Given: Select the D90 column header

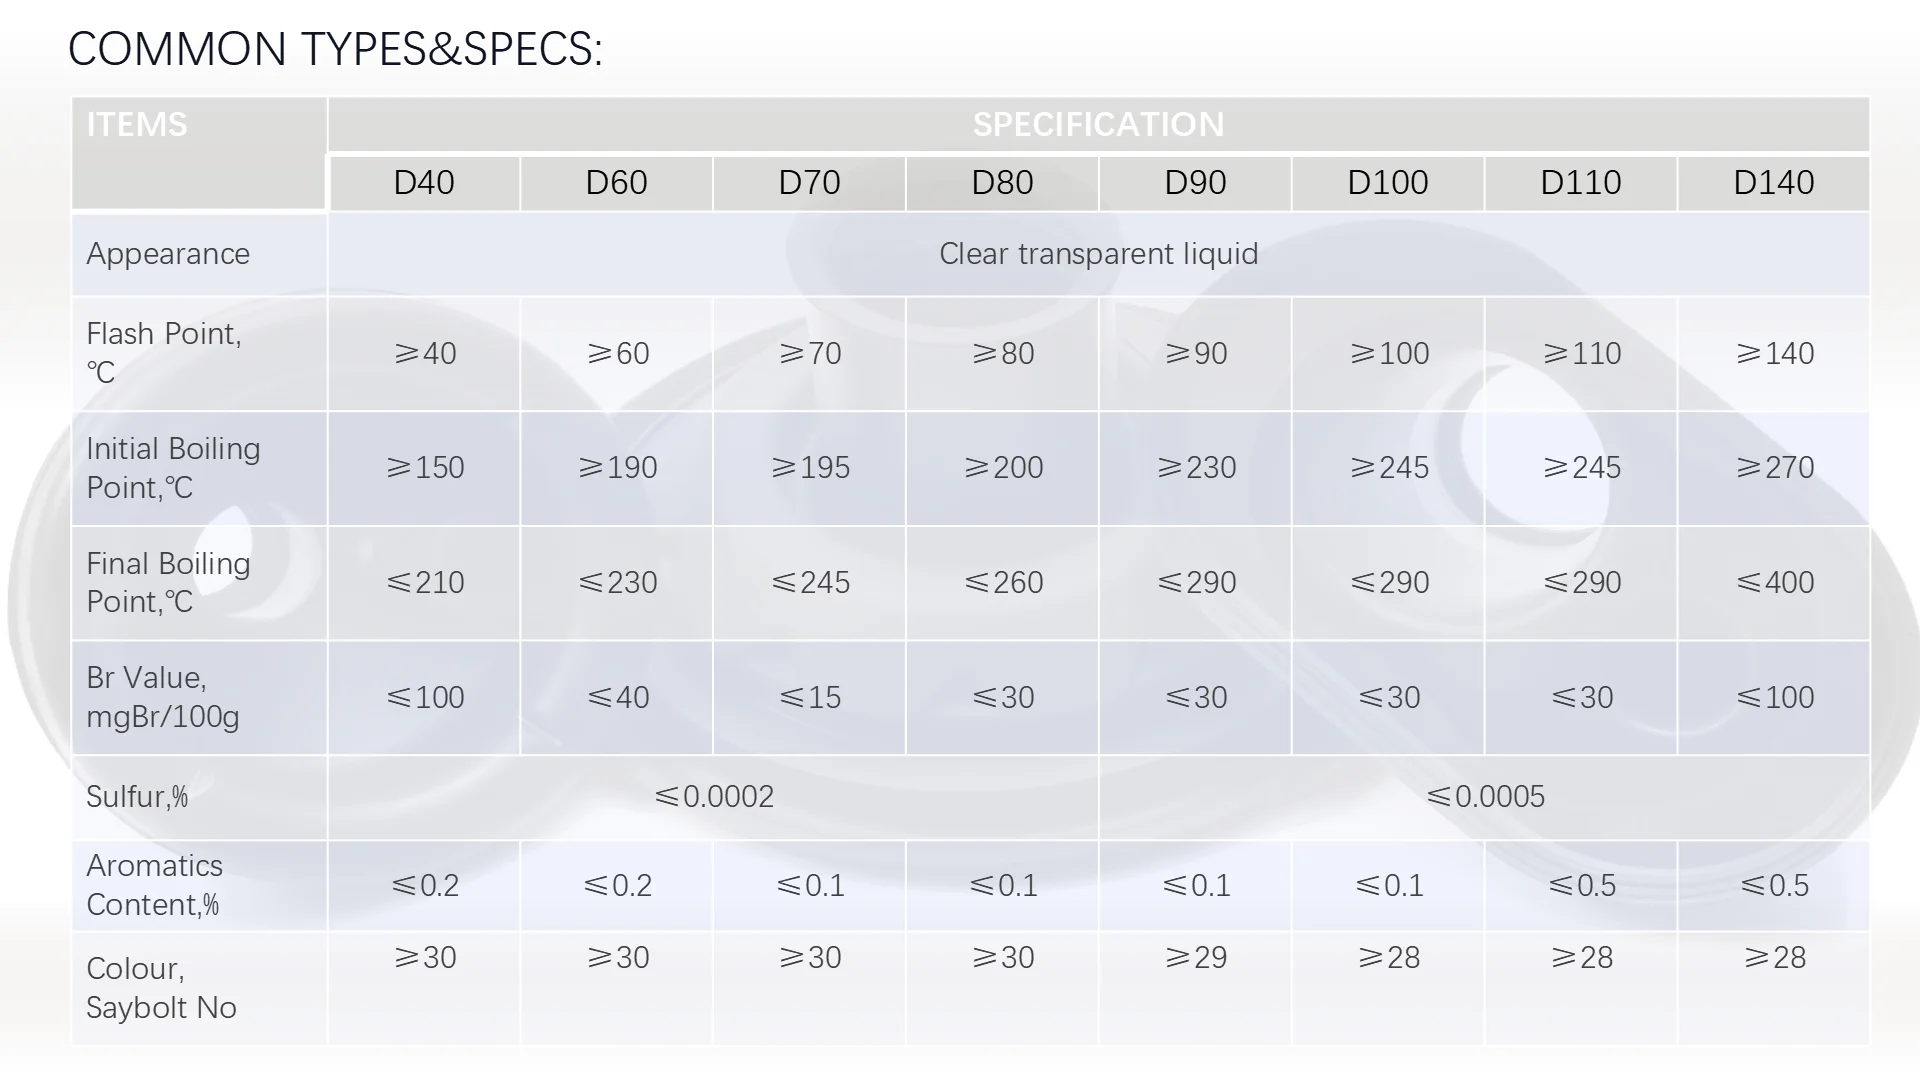Looking at the screenshot, I should point(1195,183).
